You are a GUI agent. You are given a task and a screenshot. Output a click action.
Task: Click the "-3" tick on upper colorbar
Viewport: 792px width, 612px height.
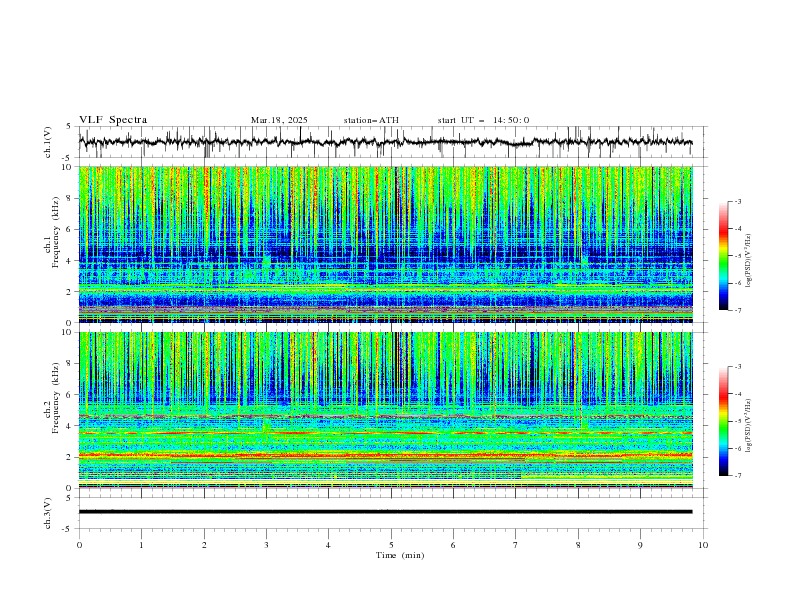[x=737, y=201]
